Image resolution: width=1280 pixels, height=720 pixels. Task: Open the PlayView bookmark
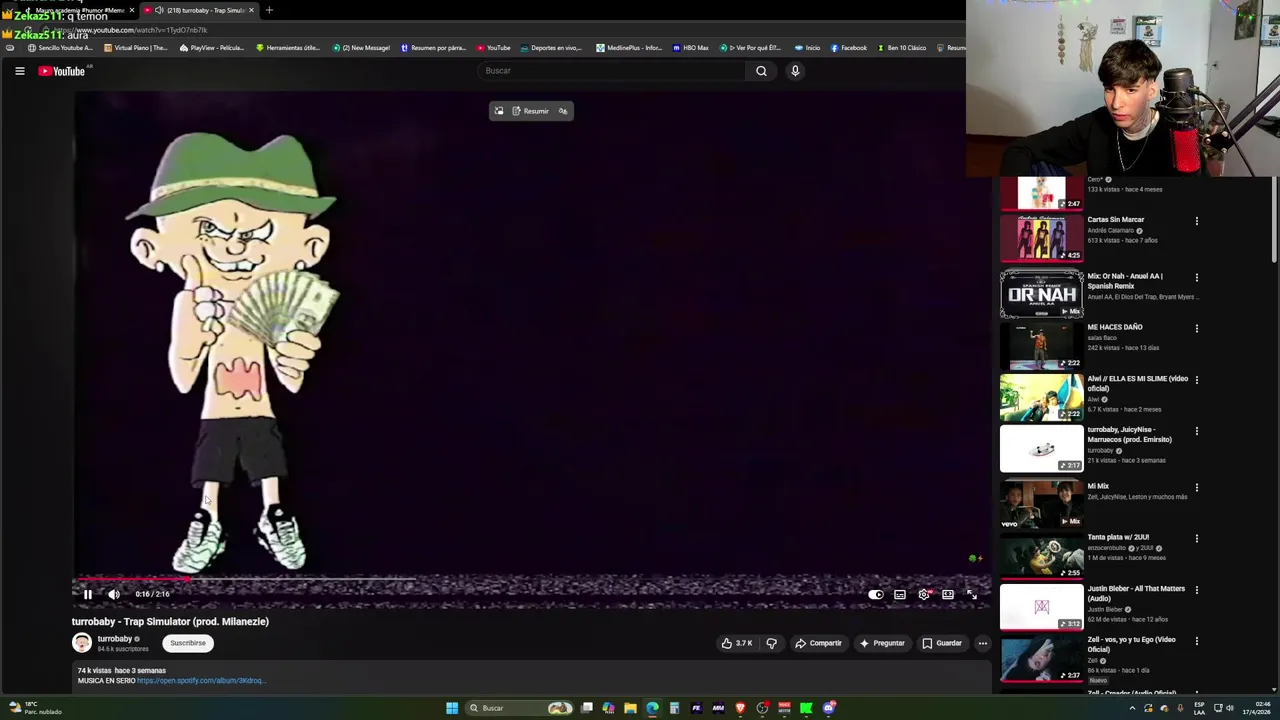pyautogui.click(x=211, y=48)
